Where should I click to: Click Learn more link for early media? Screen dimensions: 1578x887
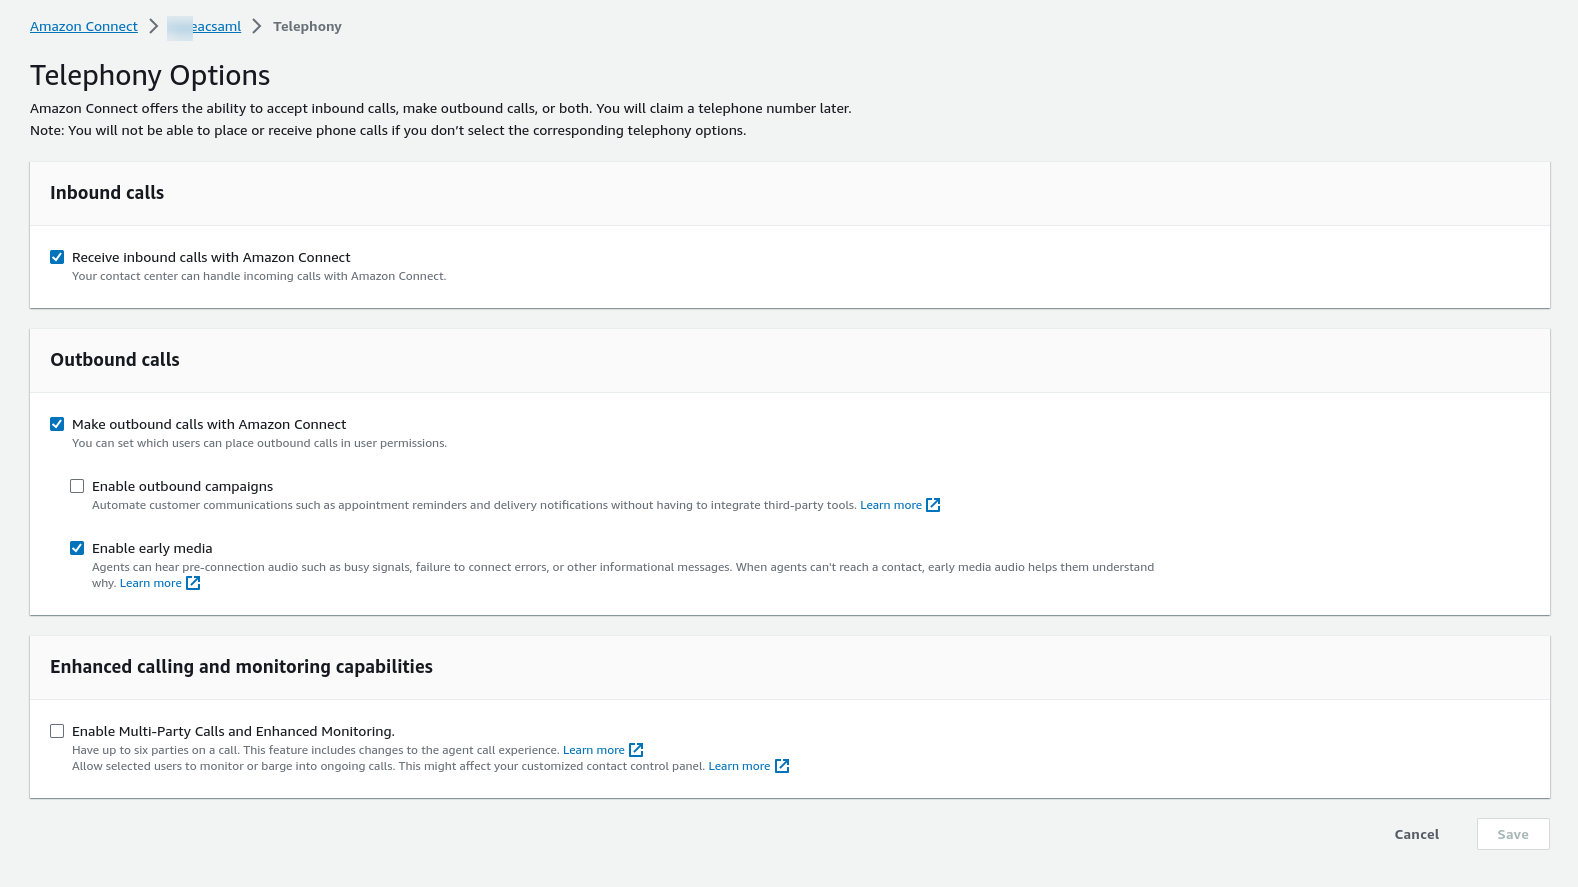point(150,583)
